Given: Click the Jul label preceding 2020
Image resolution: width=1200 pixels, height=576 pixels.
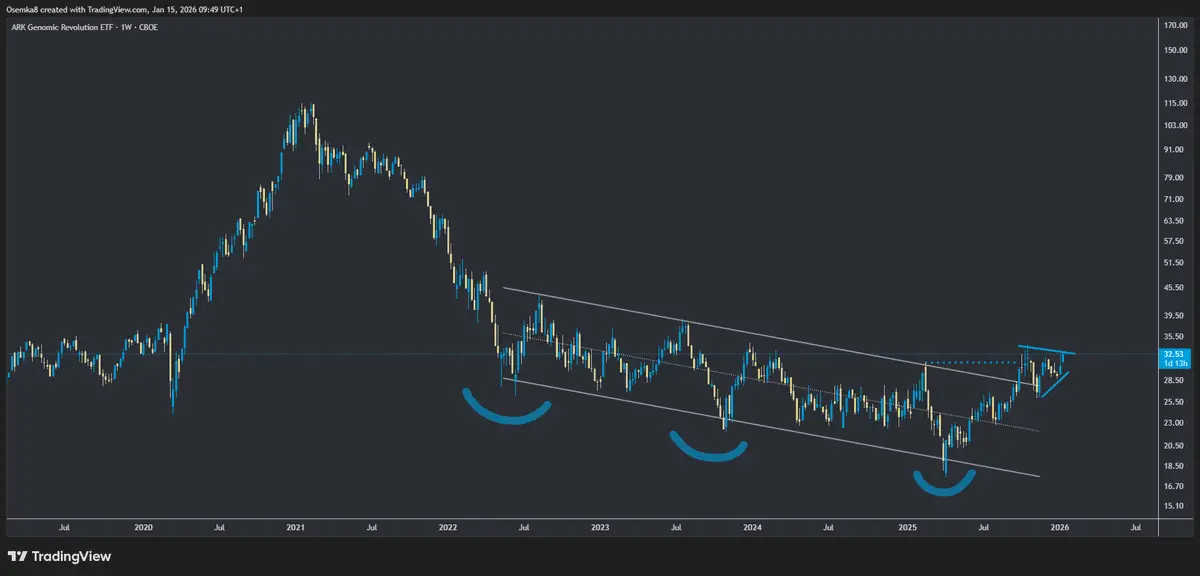Looking at the screenshot, I should click(x=65, y=526).
